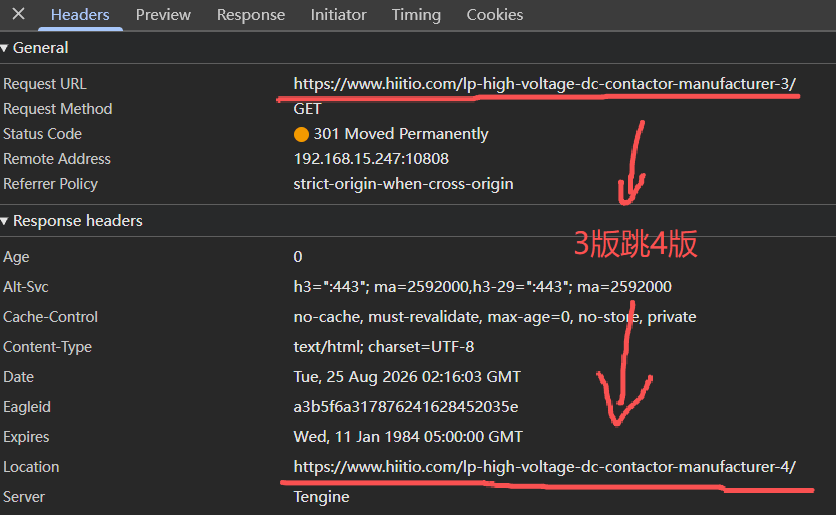Click the Request URL label

pos(45,84)
